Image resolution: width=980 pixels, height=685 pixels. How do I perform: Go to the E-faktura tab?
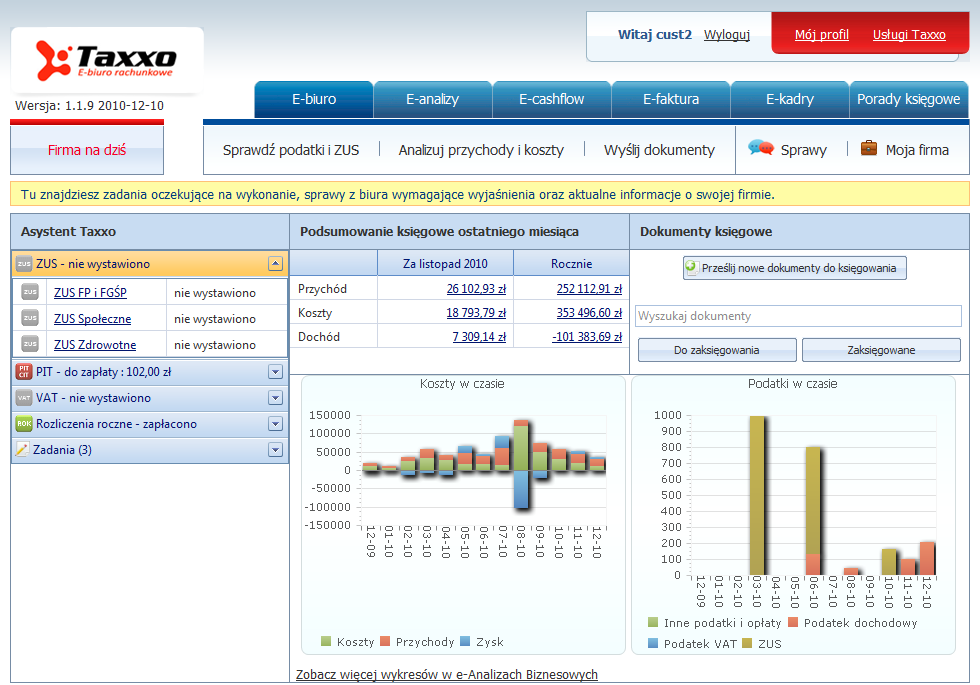pyautogui.click(x=671, y=99)
